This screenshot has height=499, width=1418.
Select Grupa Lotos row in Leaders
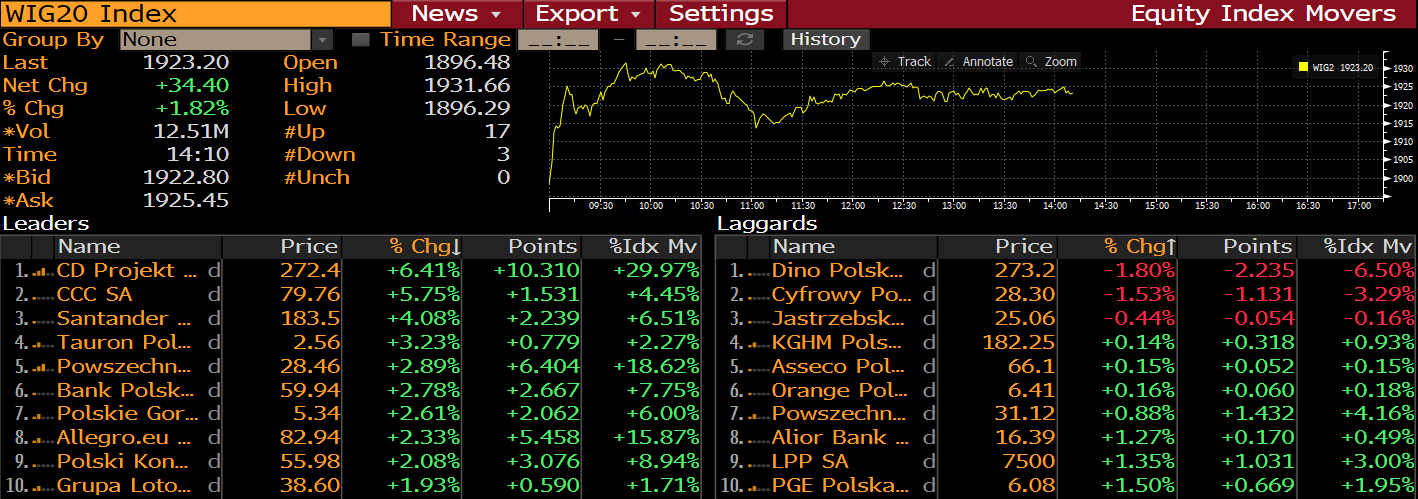(350, 486)
